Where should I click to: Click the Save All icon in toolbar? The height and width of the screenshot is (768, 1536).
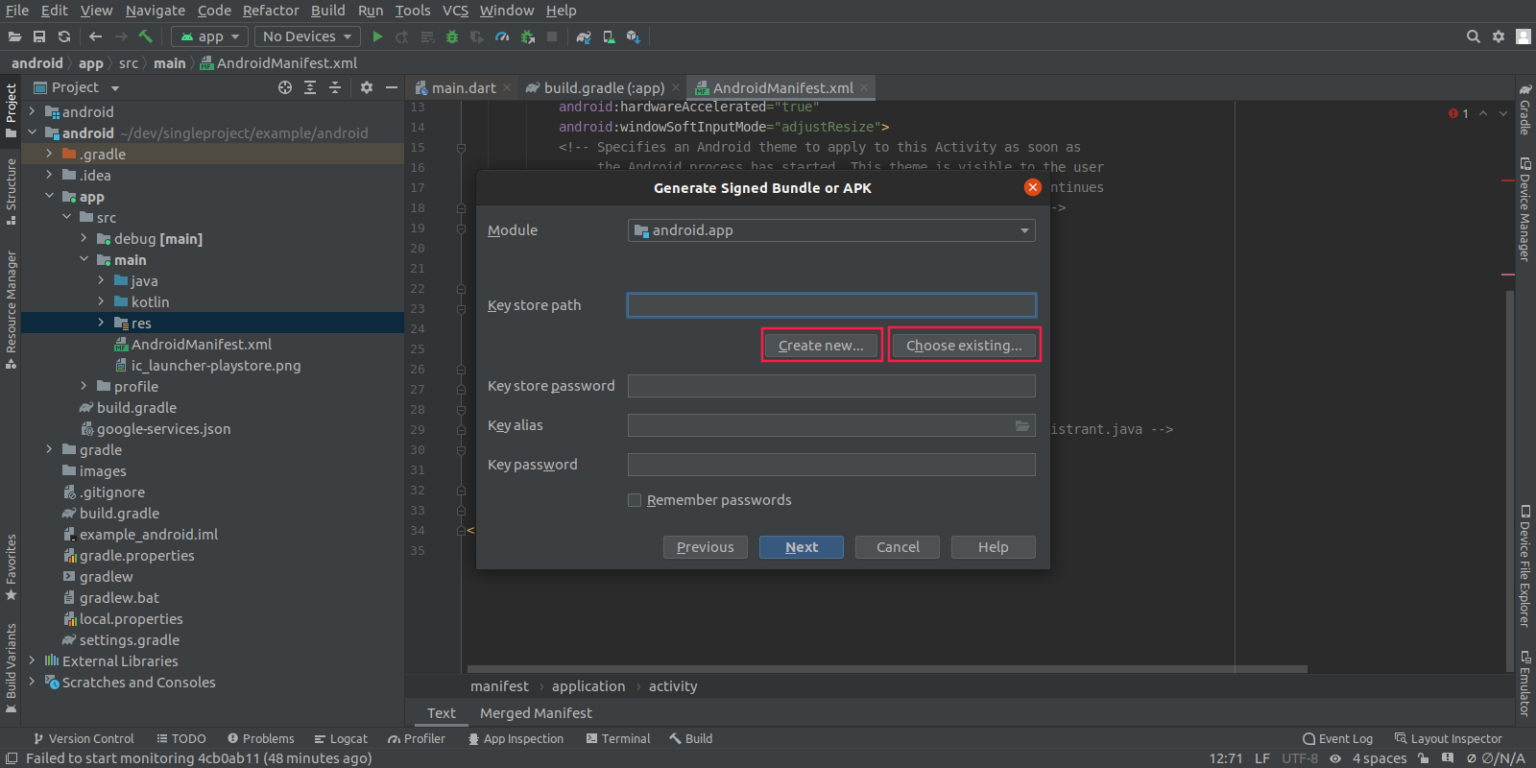point(39,37)
